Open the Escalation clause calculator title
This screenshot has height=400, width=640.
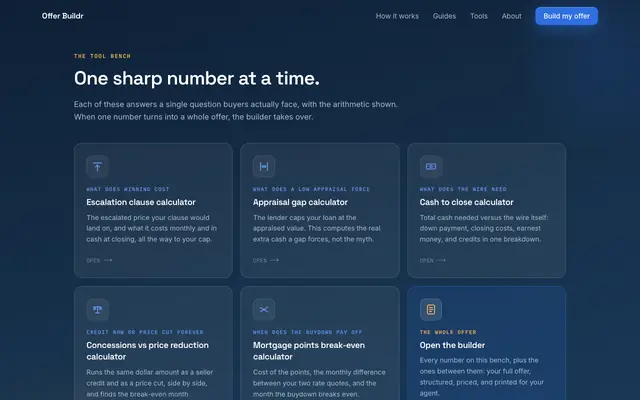click(x=141, y=202)
